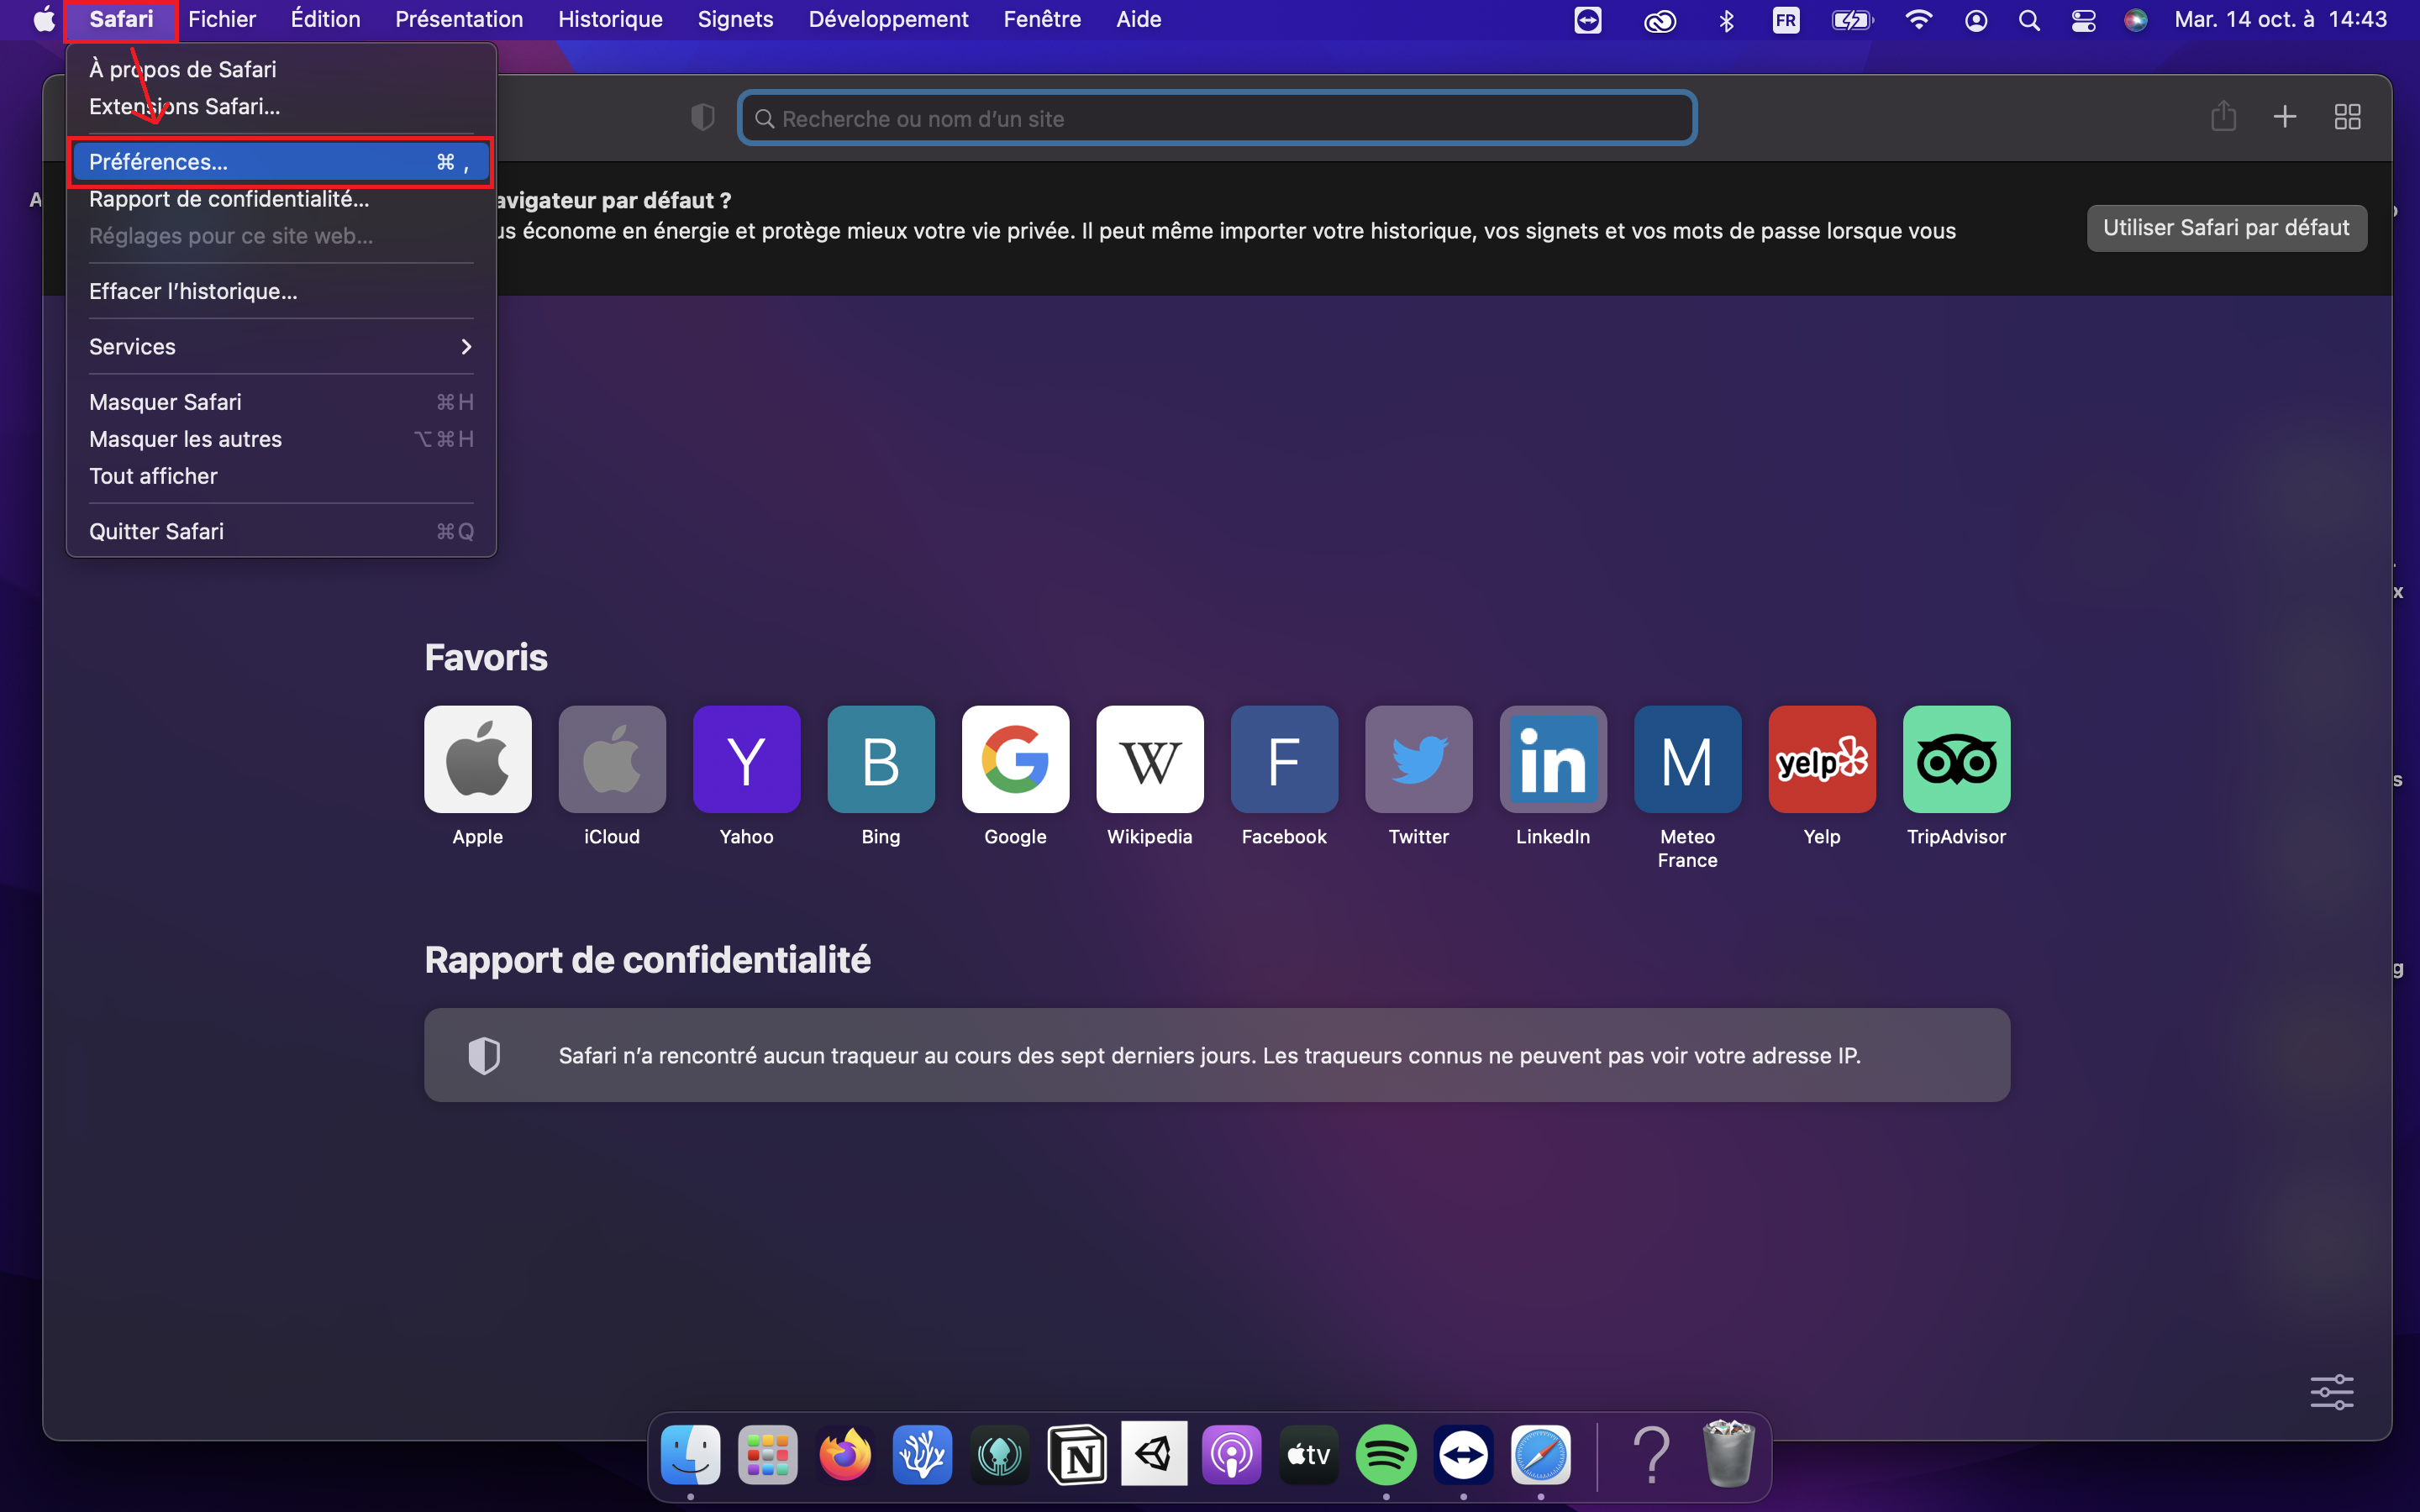
Task: Expand the Services submenu
Action: [280, 347]
